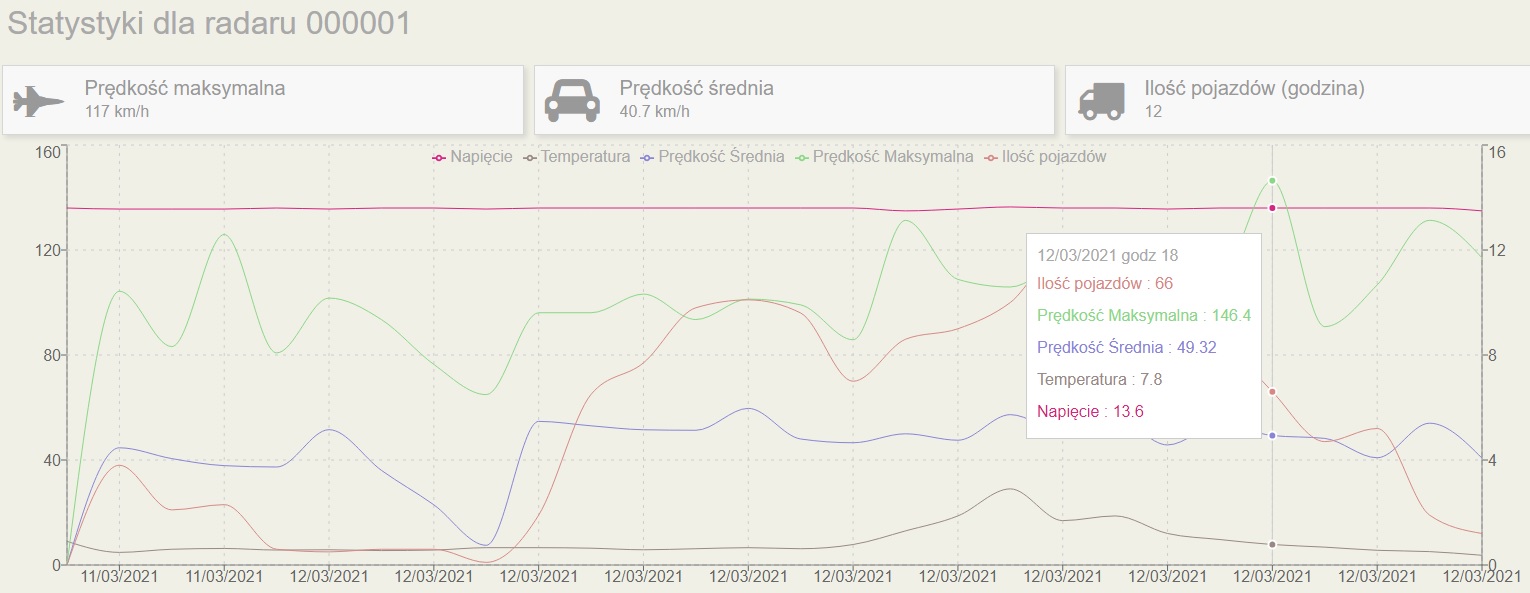Click the jet fighter icon for maximum speed
Viewport: 1530px width, 593px height.
click(39, 100)
